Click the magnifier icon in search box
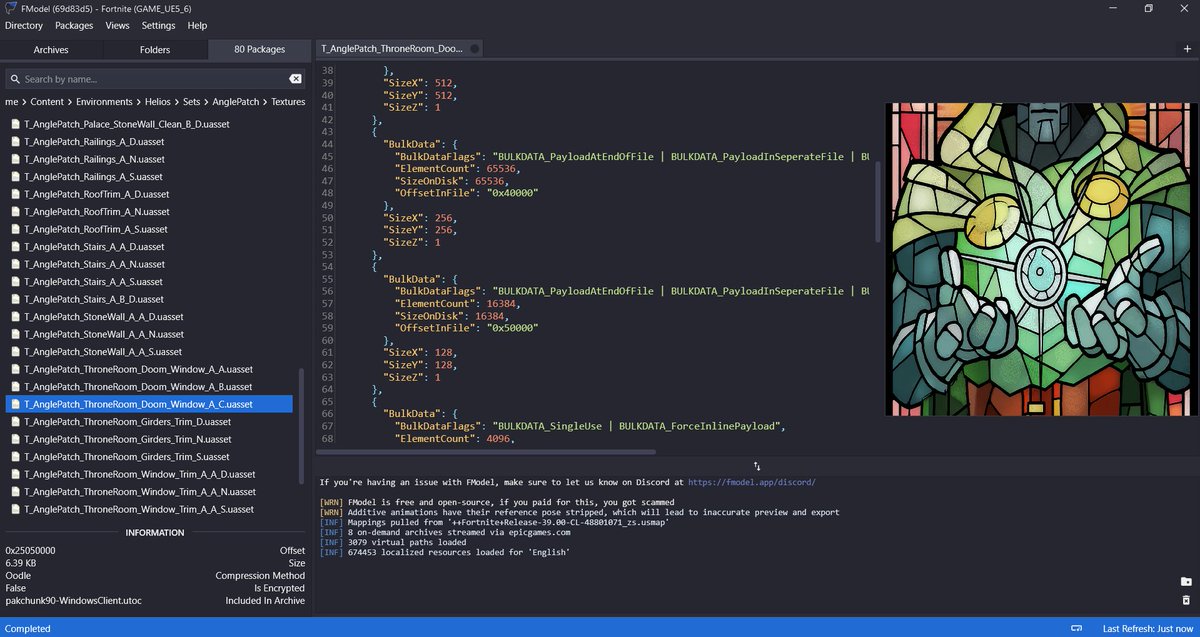1200x637 pixels. point(15,79)
